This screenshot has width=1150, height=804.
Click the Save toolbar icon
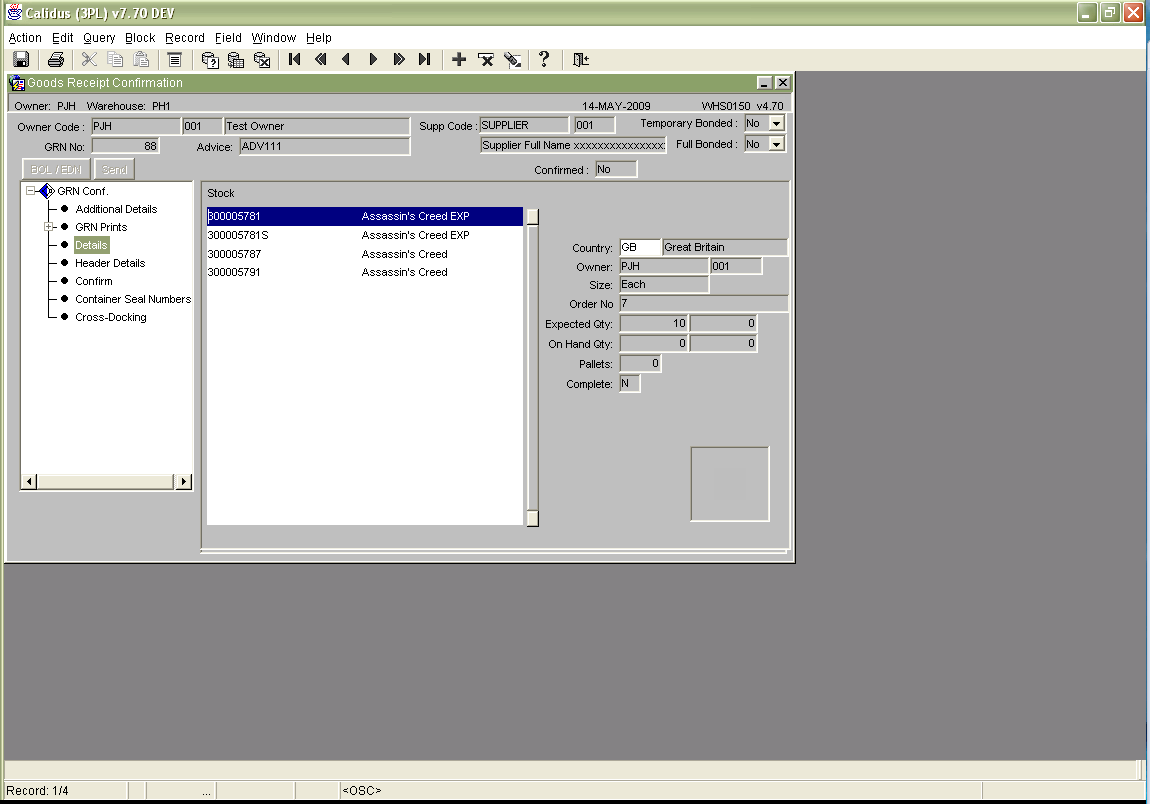(x=21, y=59)
